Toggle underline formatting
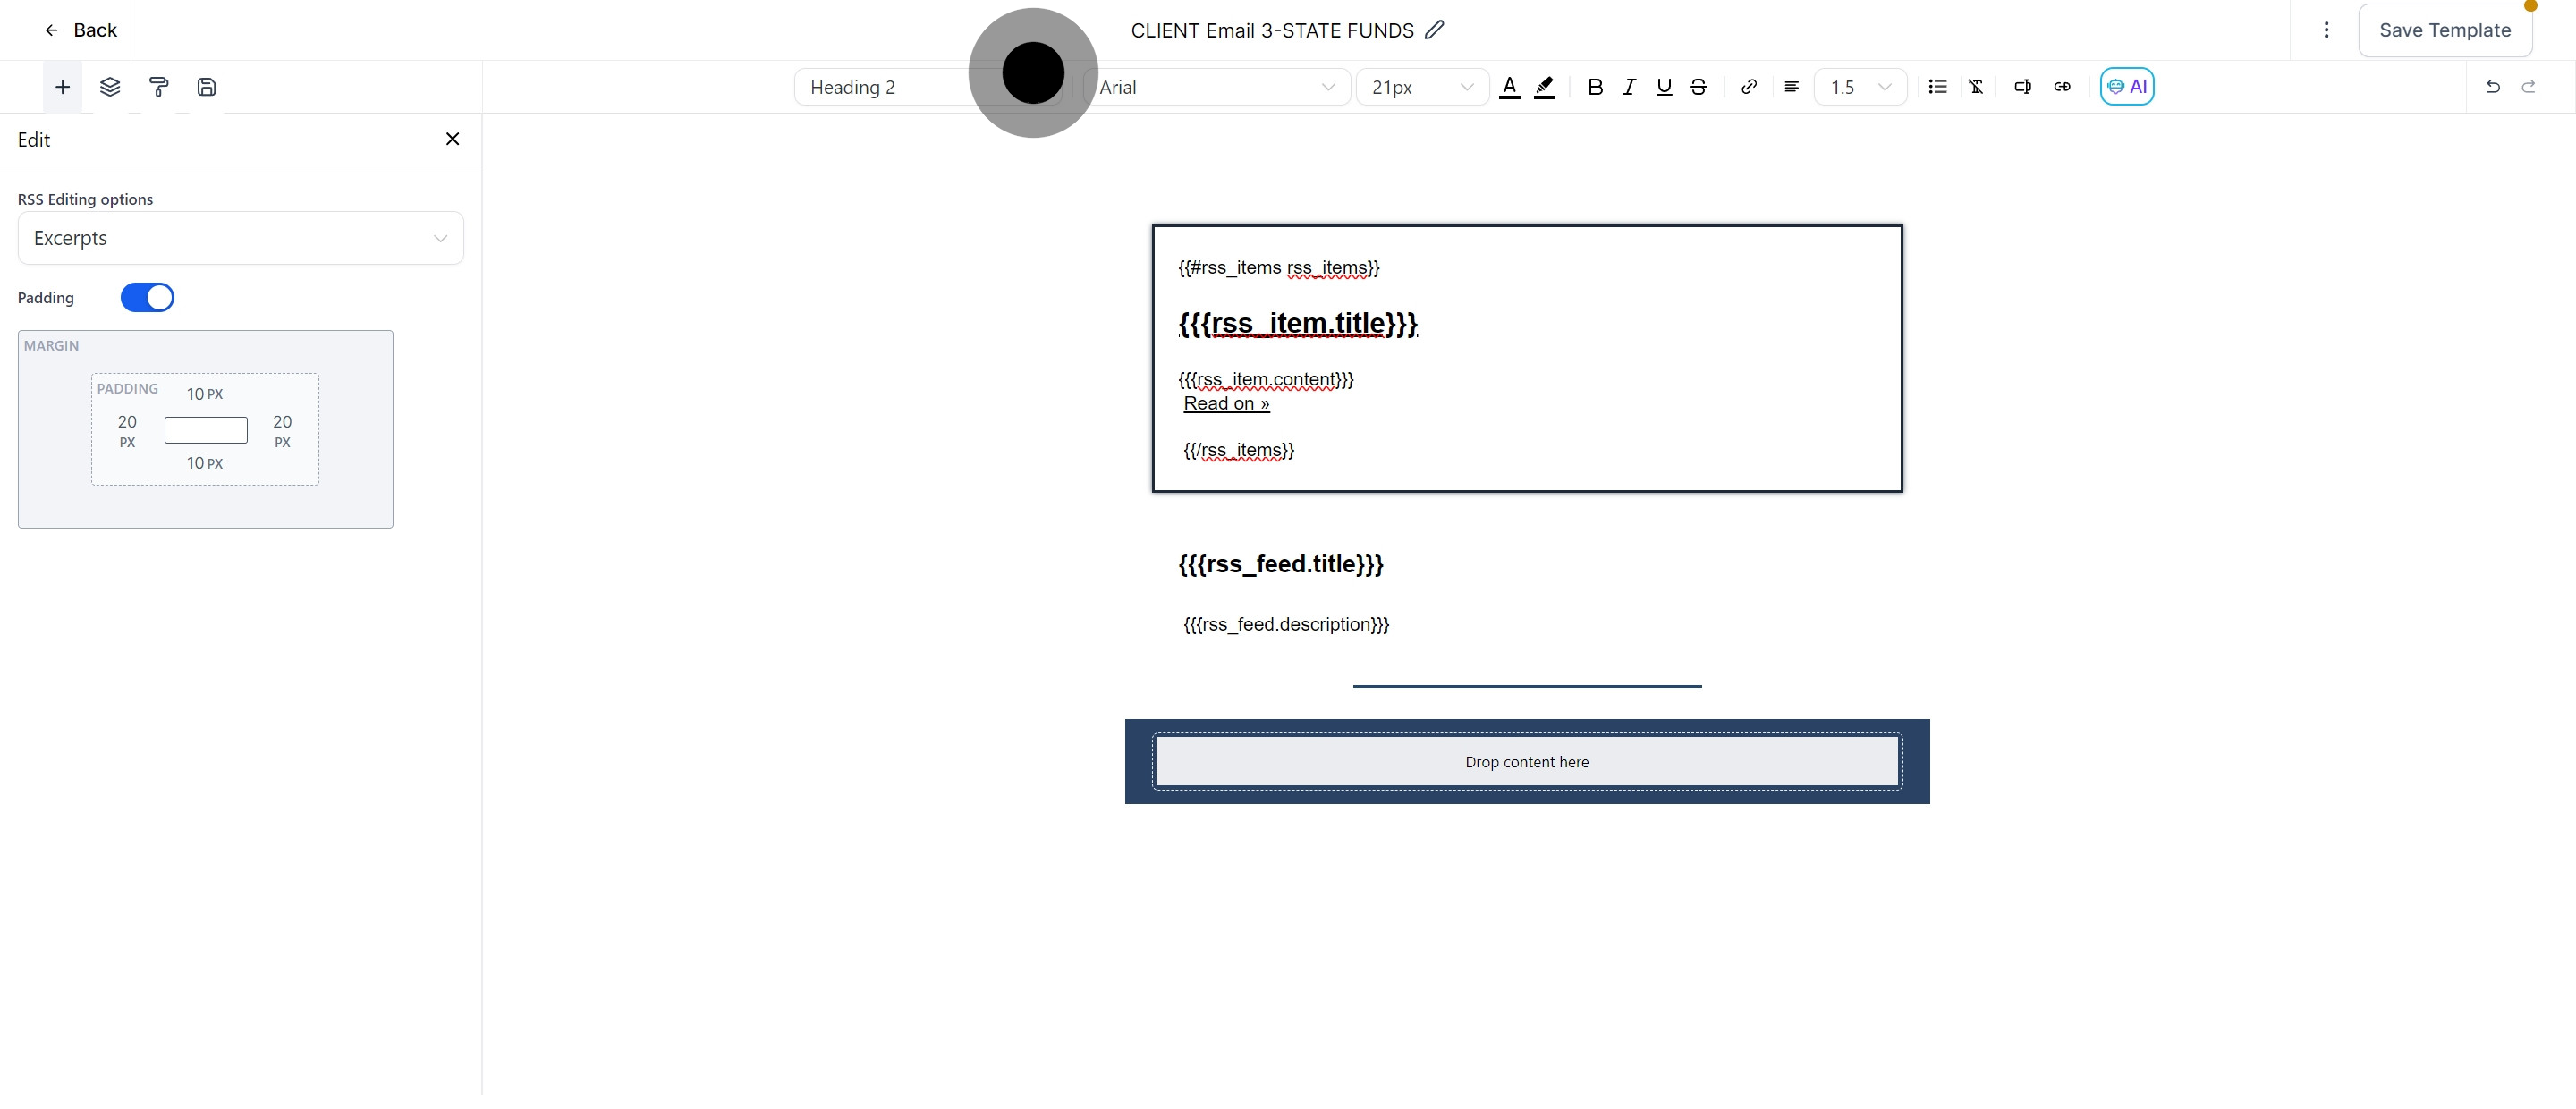The height and width of the screenshot is (1109, 2576). coord(1663,87)
